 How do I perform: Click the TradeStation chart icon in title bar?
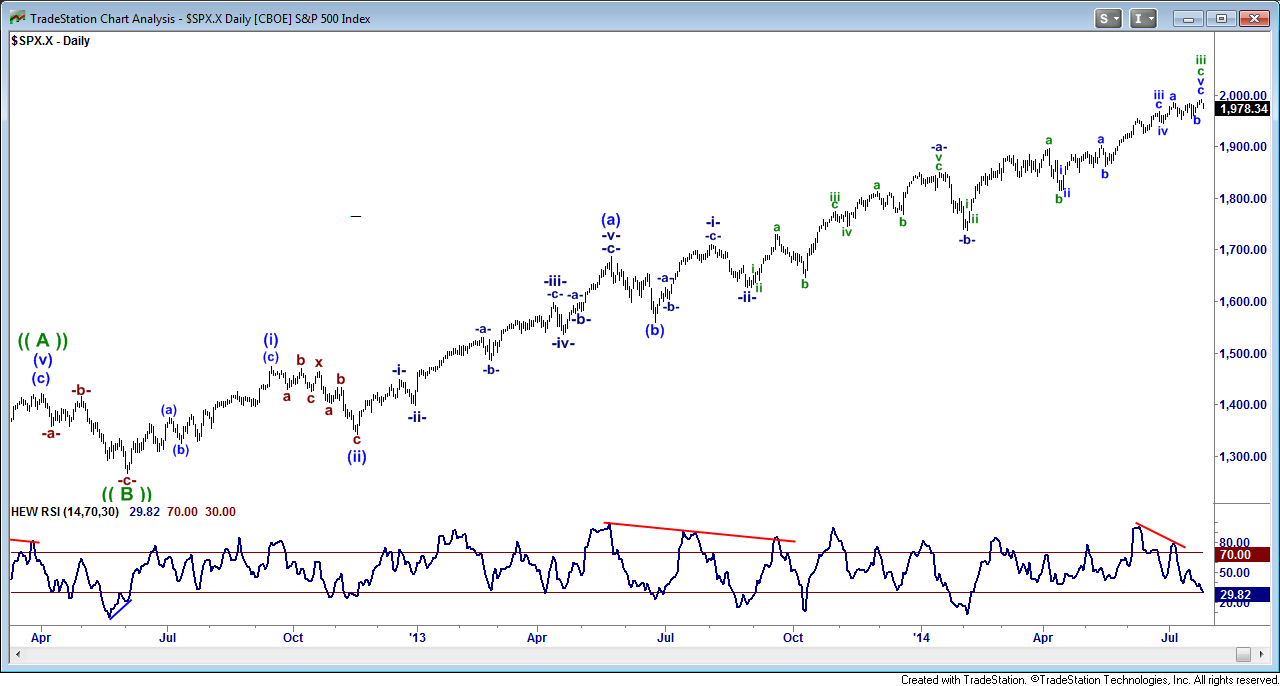tap(16, 18)
